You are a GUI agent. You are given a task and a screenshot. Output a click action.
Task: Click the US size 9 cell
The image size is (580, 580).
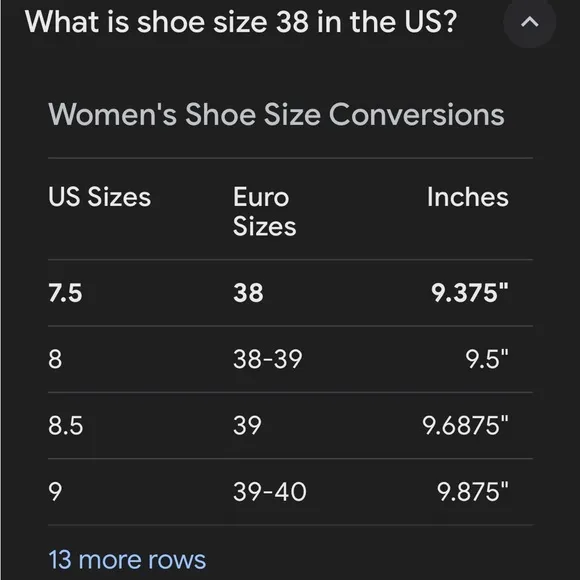point(55,492)
